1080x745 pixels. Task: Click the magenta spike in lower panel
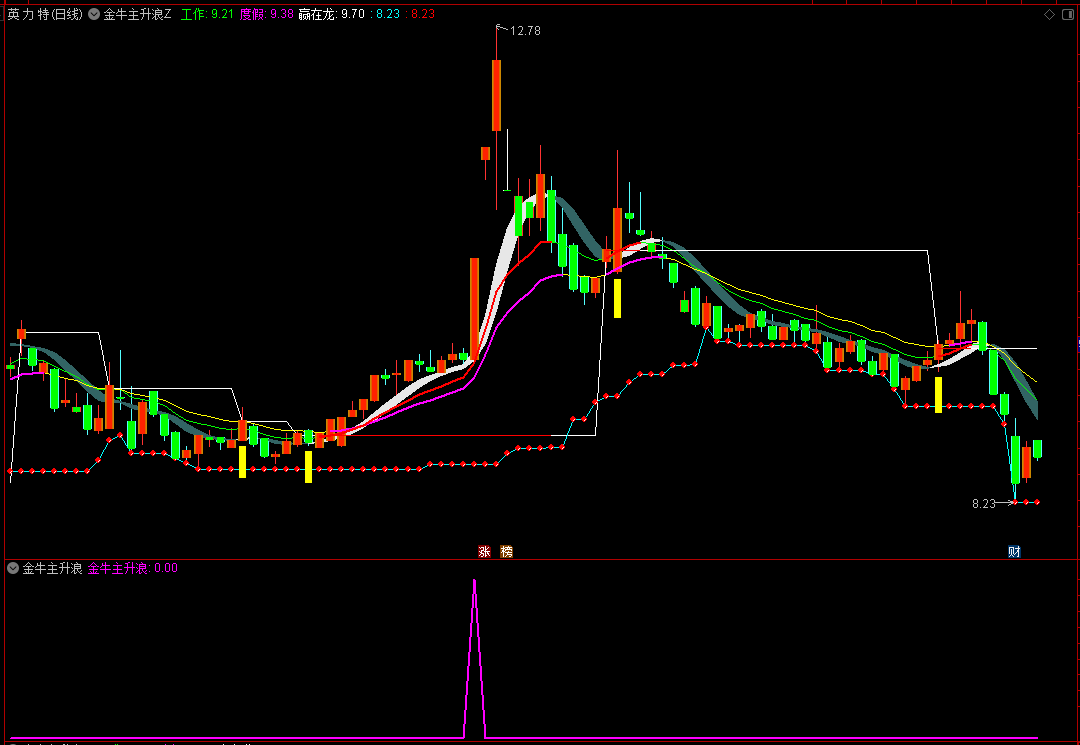click(475, 658)
